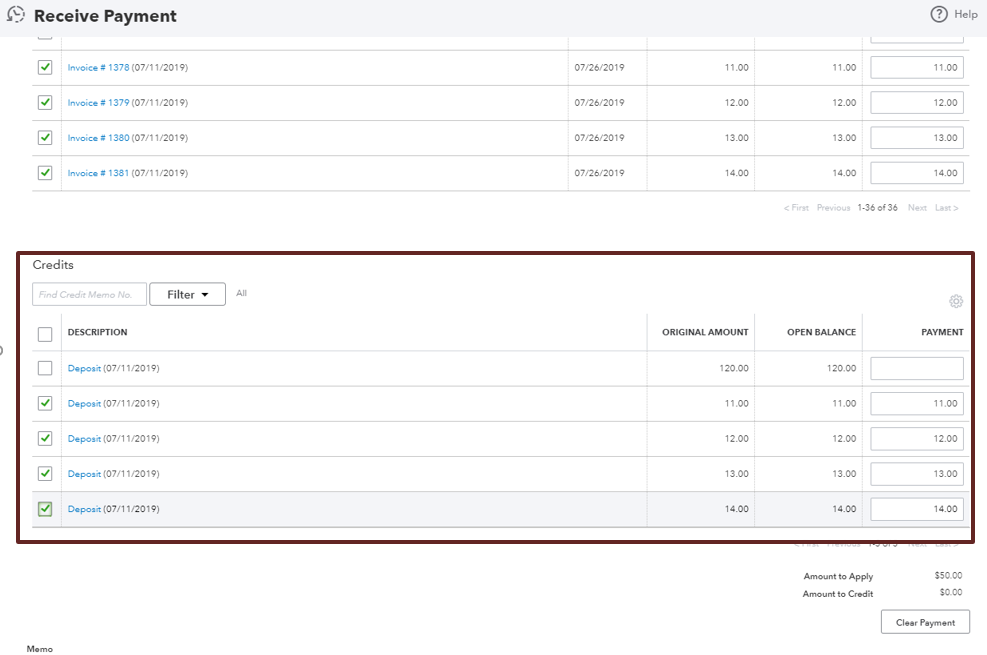
Task: Click the ORIGINAL AMOUNT column header
Action: (x=705, y=332)
